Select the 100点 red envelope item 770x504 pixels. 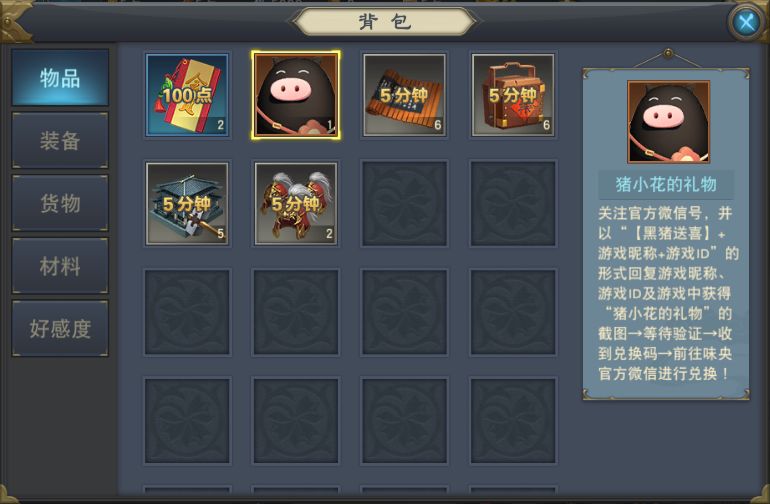187,95
